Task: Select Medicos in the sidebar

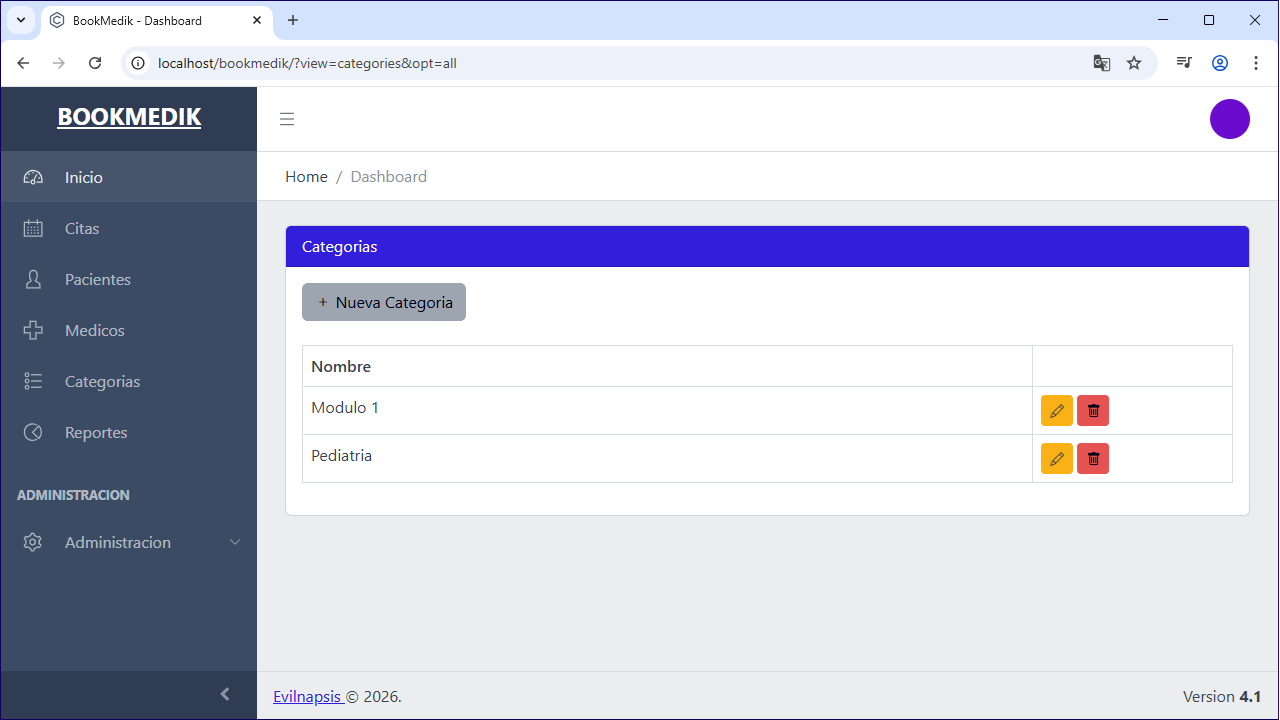Action: (x=129, y=330)
